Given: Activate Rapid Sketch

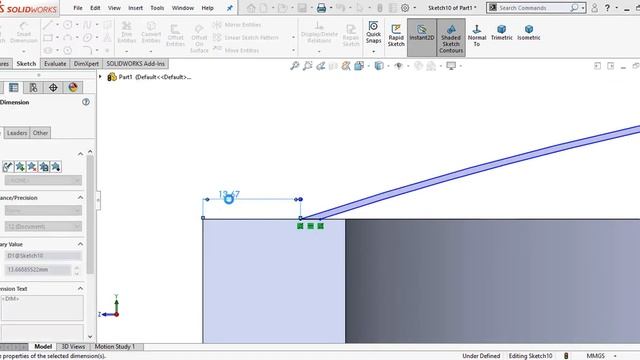Looking at the screenshot, I should [396, 35].
